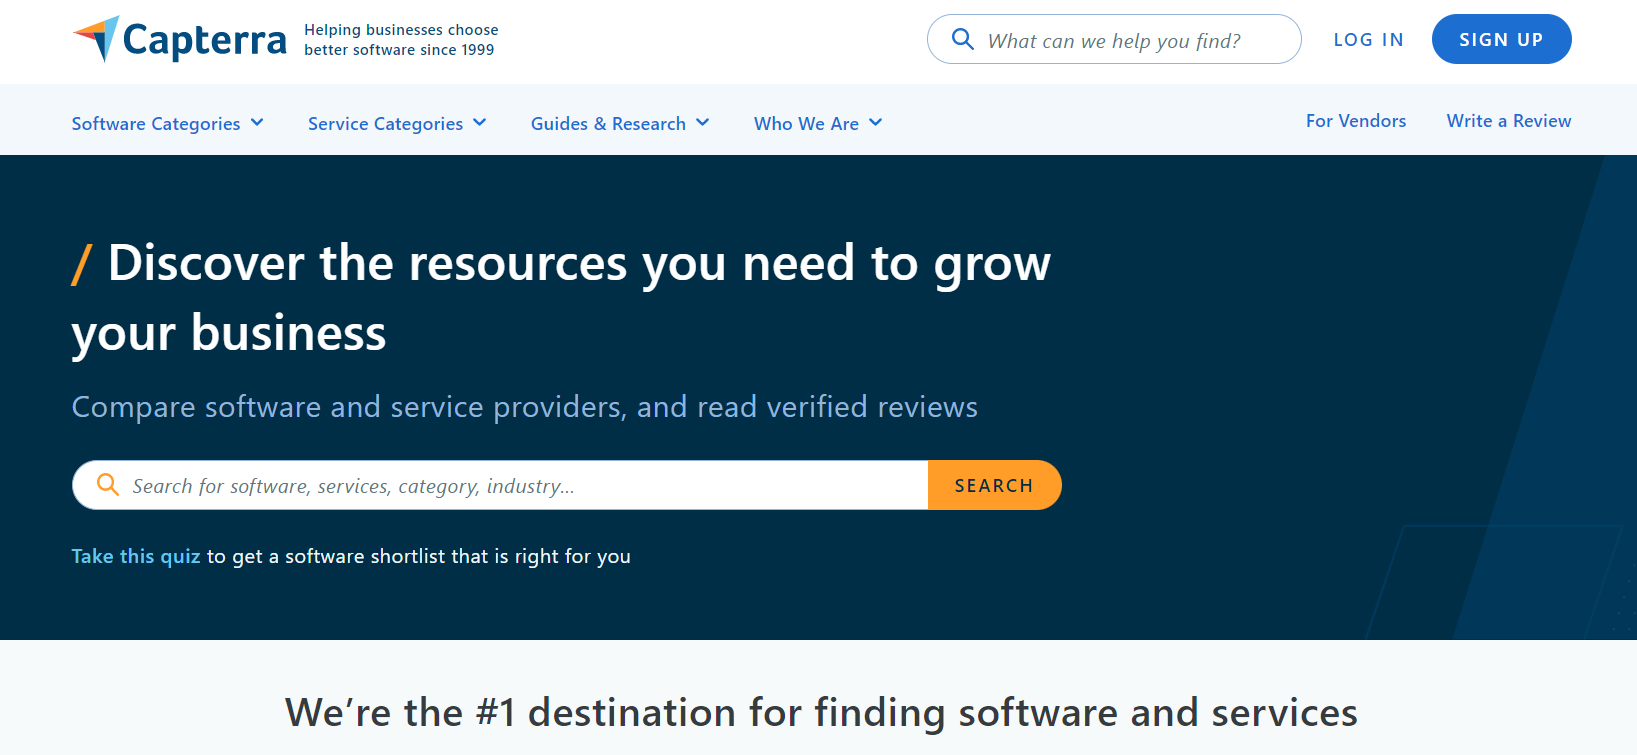The width and height of the screenshot is (1637, 755).
Task: Click the "Search for software, services" input field
Action: pos(520,486)
